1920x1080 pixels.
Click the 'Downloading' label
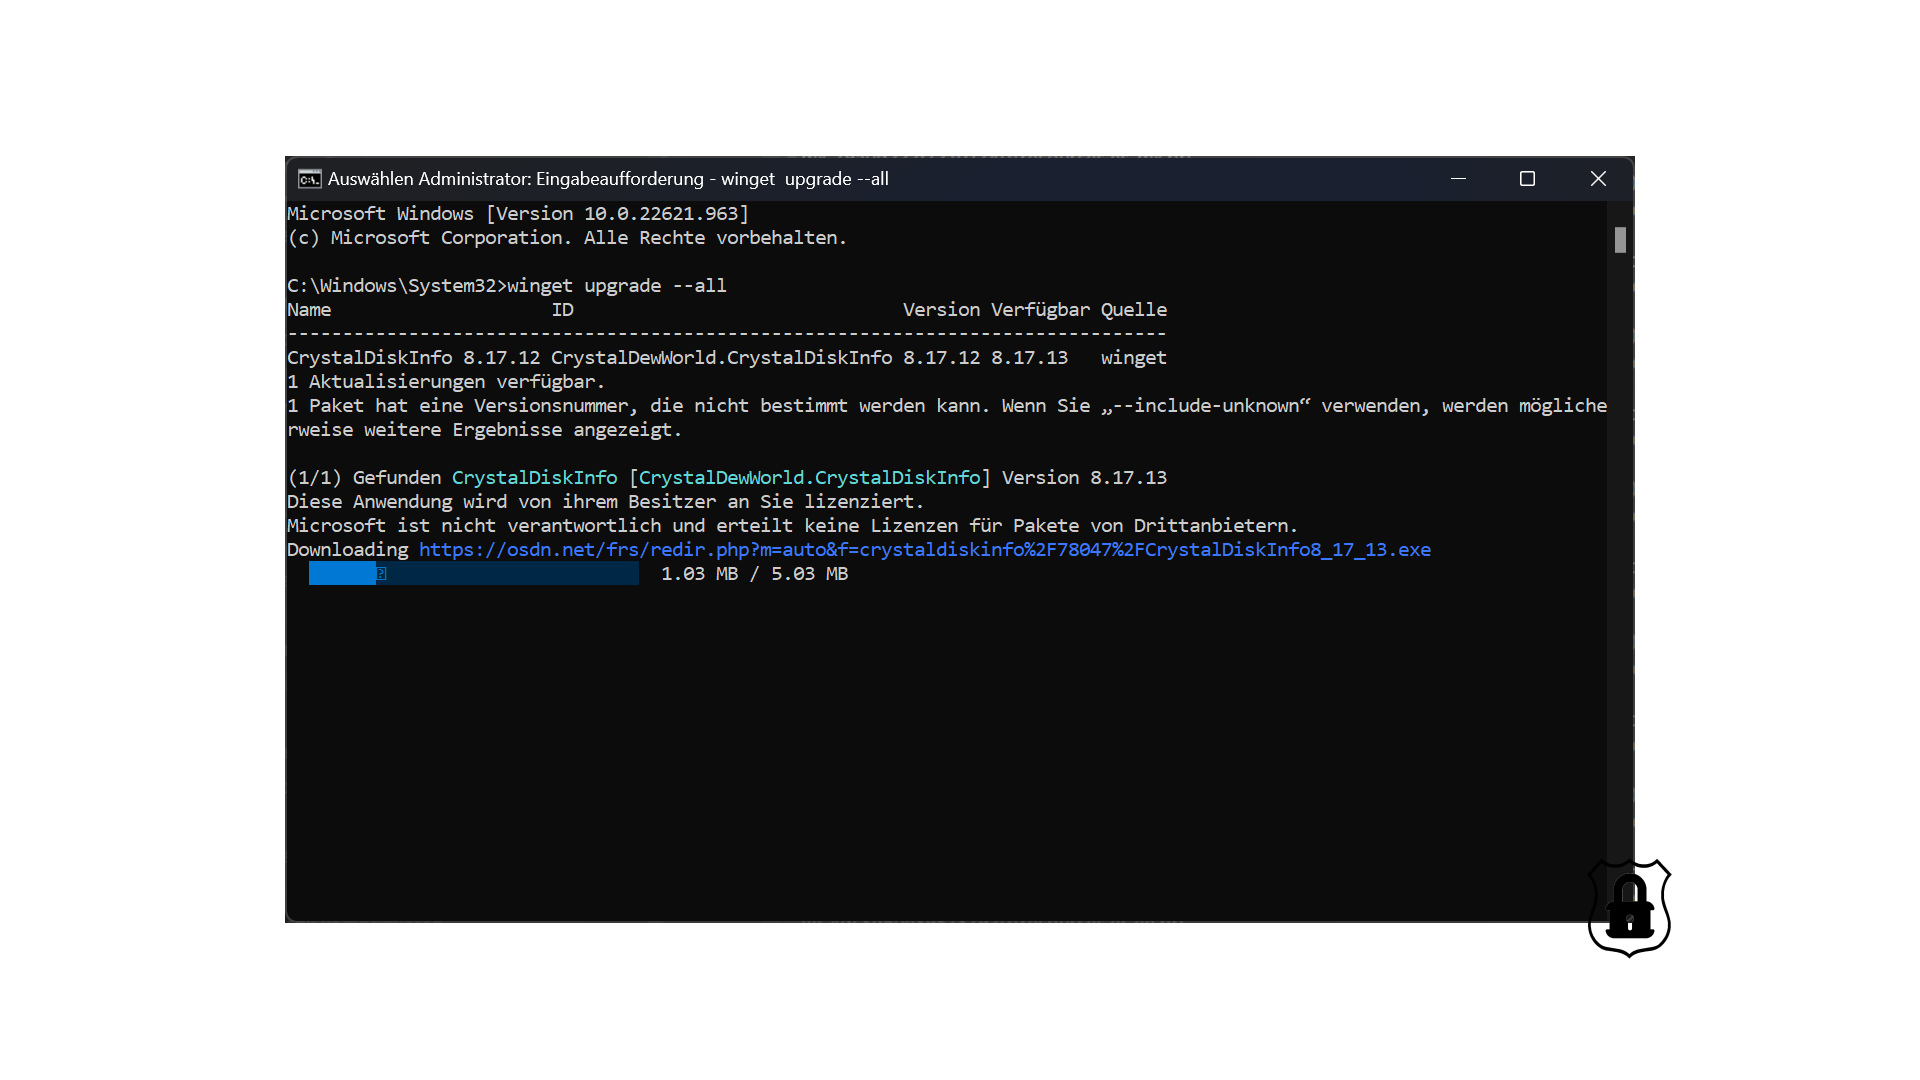pyautogui.click(x=347, y=550)
